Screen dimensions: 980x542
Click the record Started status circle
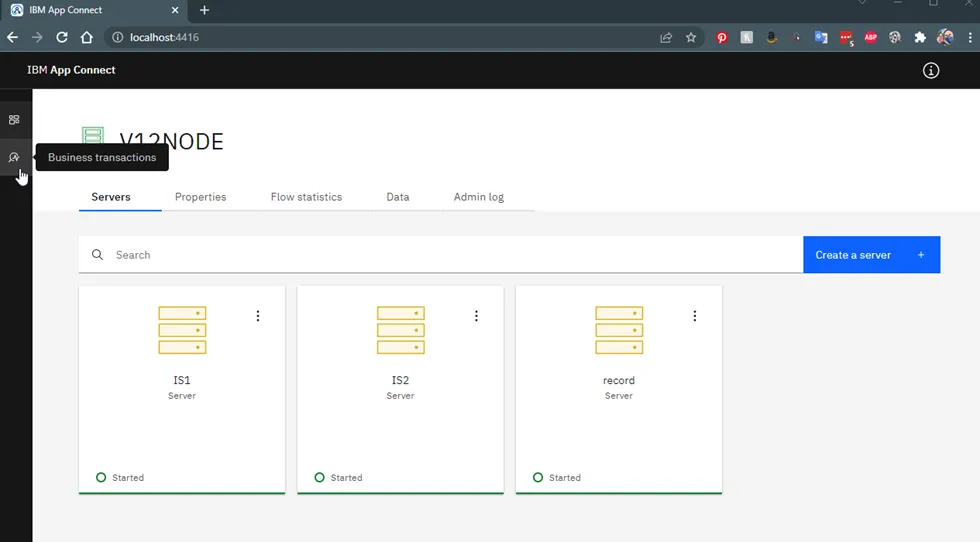(x=538, y=477)
